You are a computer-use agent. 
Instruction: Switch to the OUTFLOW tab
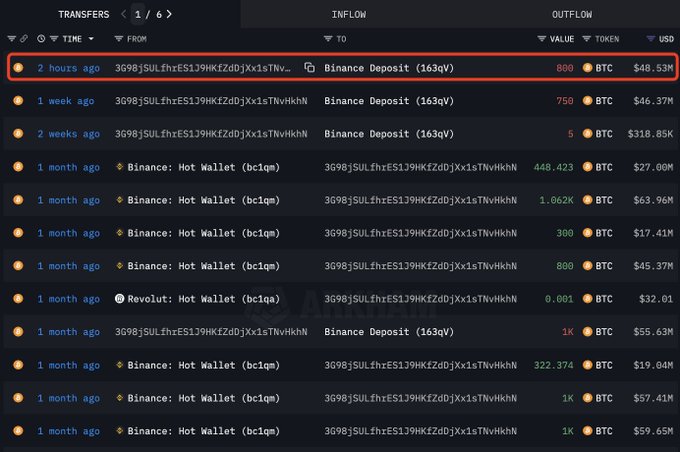572,14
